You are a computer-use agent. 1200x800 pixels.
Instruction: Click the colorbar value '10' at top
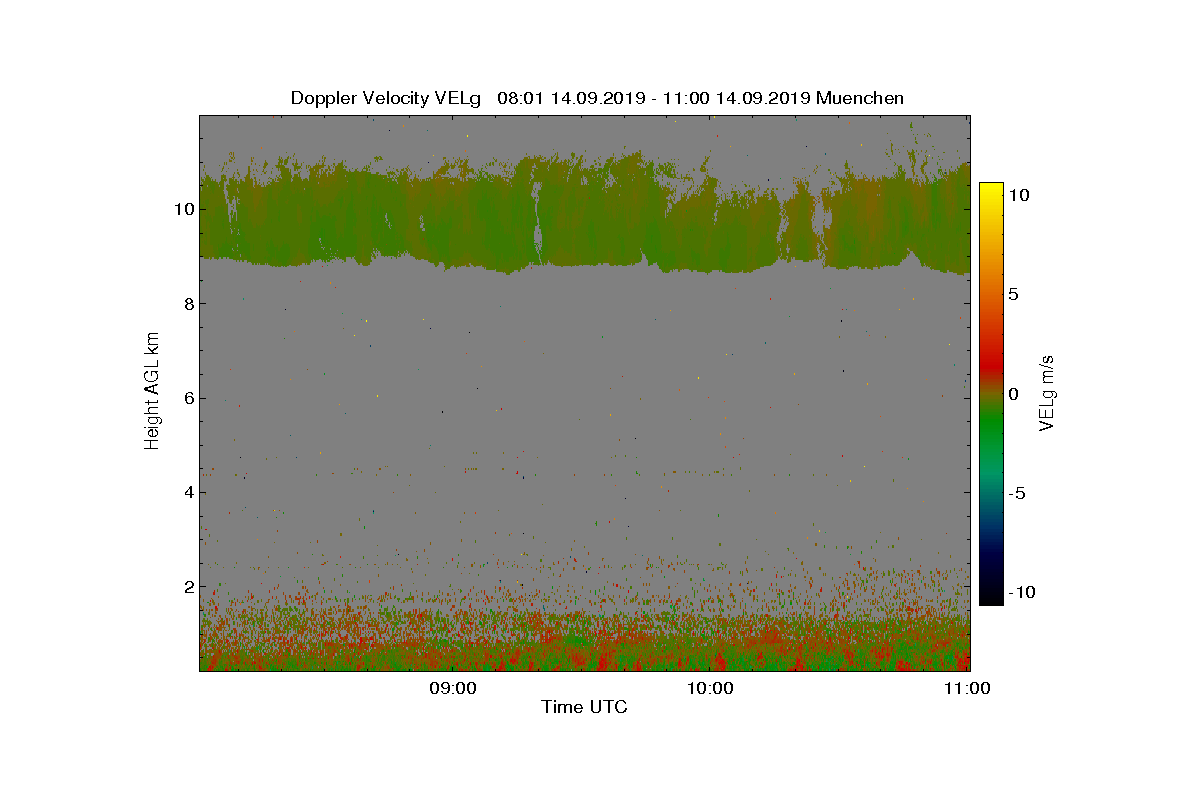pos(1018,195)
